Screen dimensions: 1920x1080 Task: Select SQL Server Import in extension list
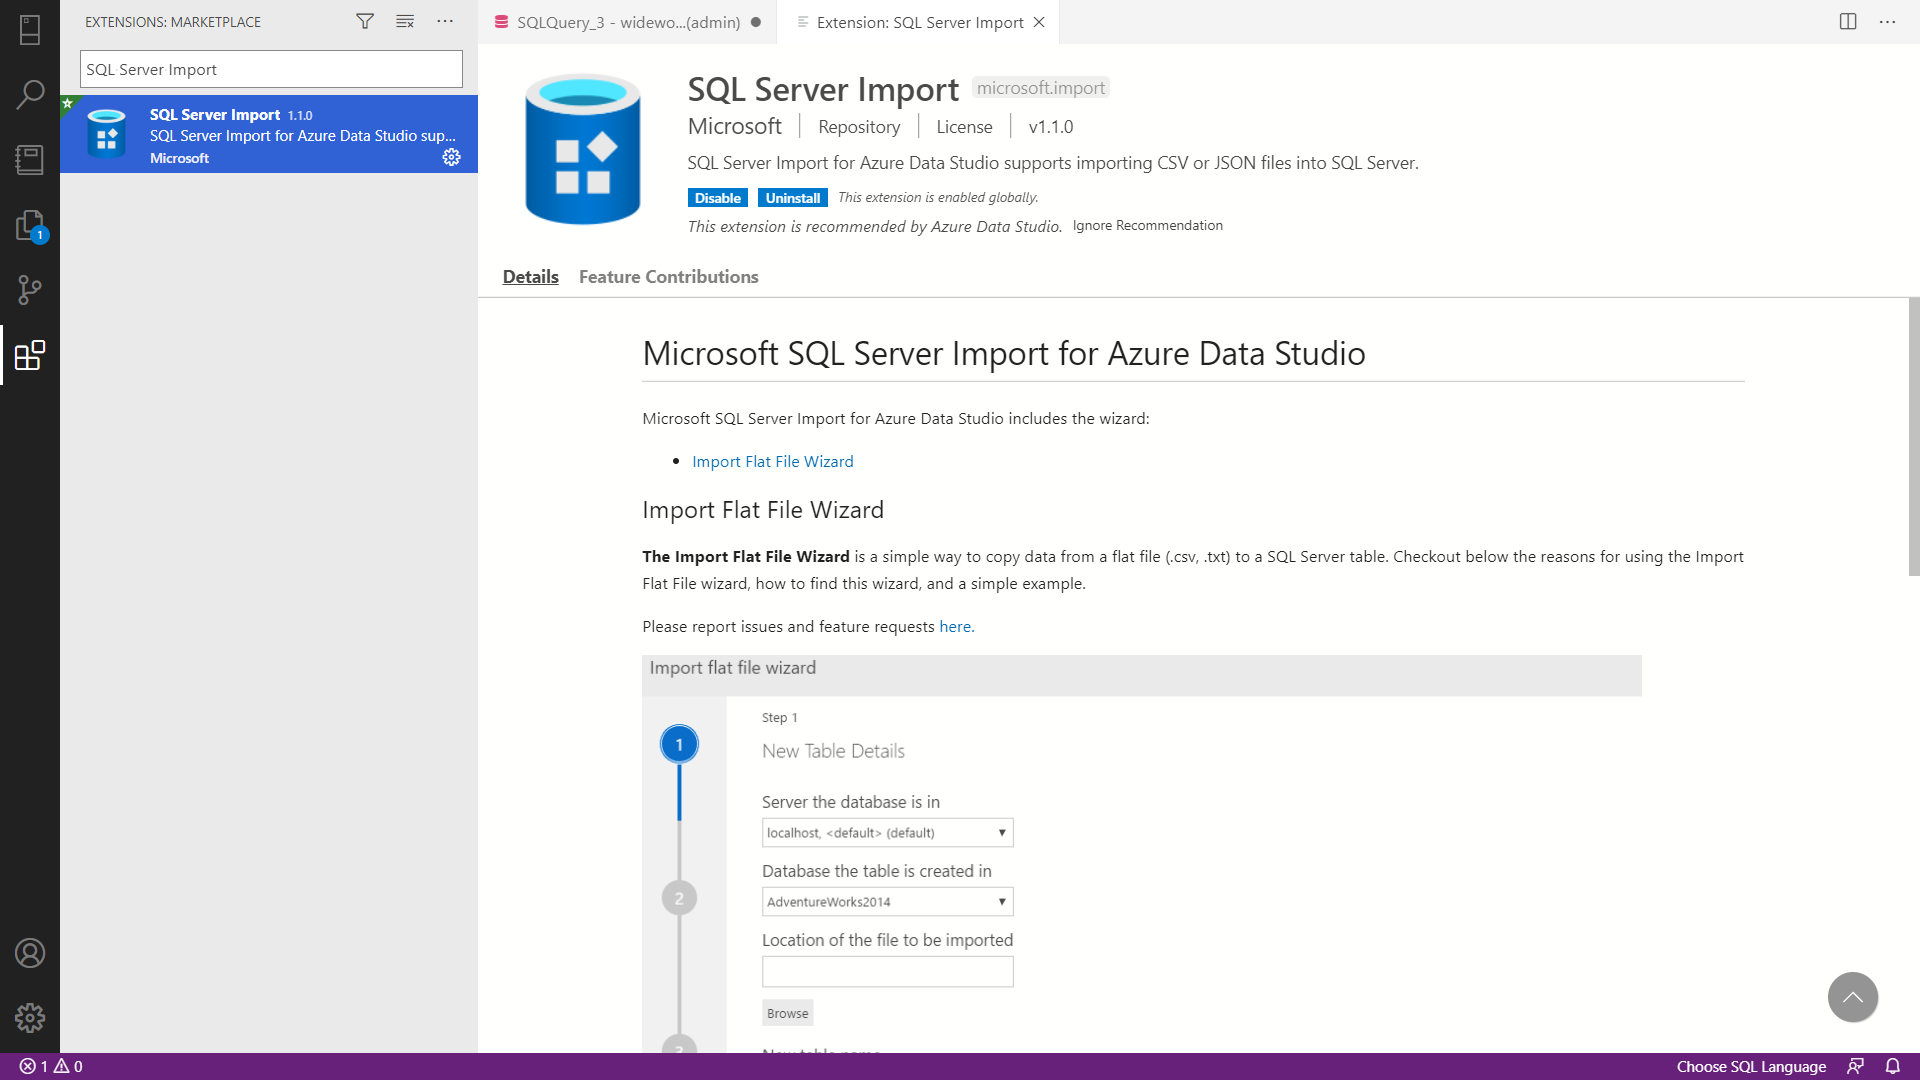(269, 134)
